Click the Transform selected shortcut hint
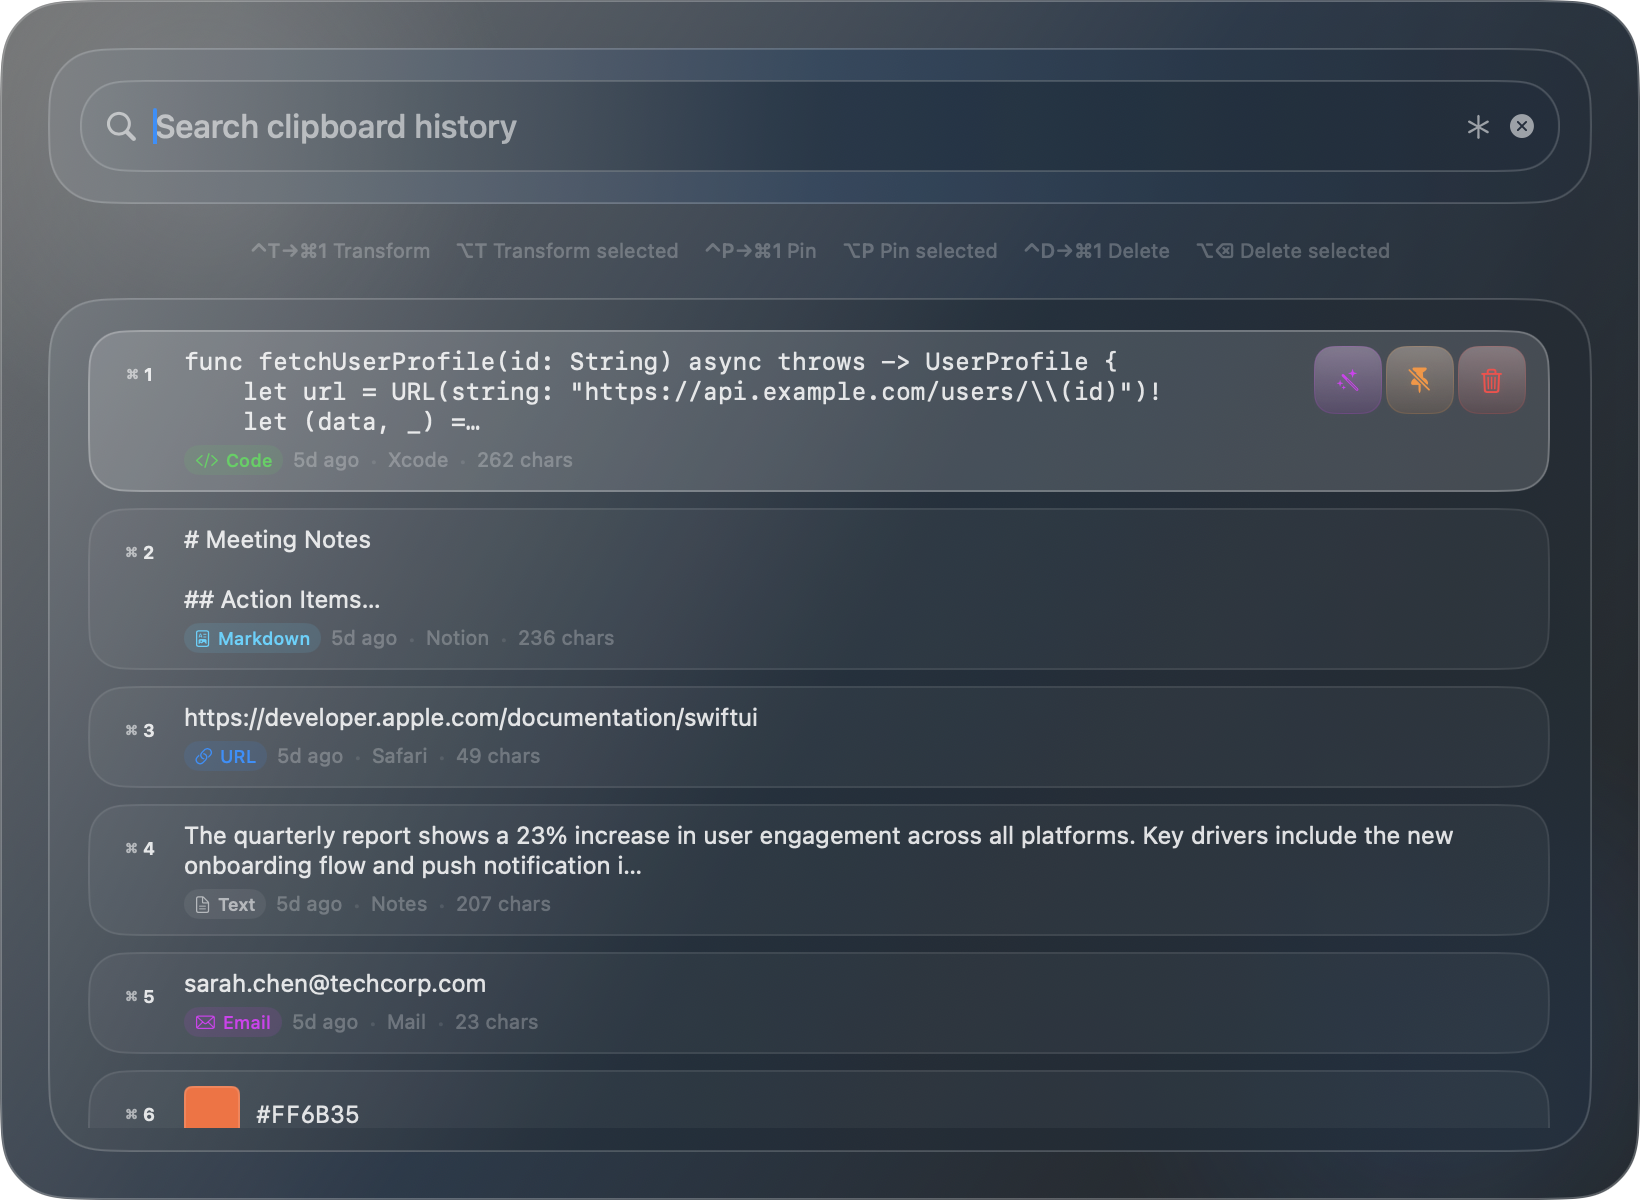1640x1200 pixels. [x=567, y=251]
